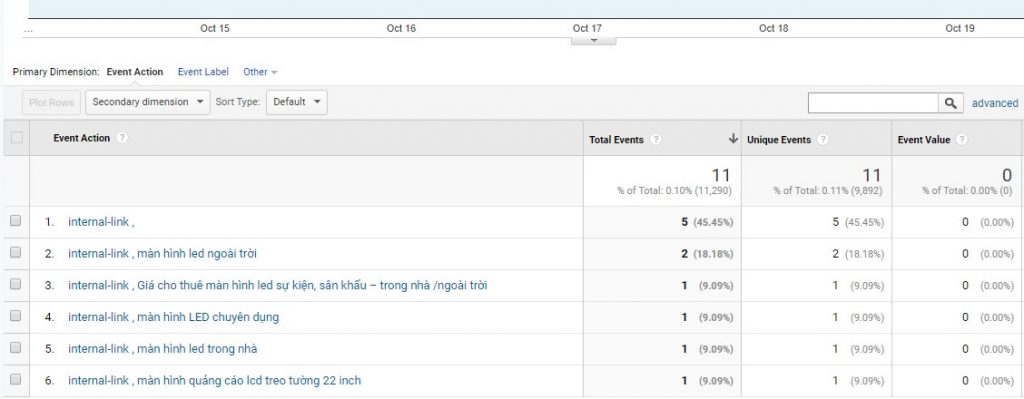The width and height of the screenshot is (1024, 399).
Task: Open Event Action help question mark
Action: click(x=121, y=138)
